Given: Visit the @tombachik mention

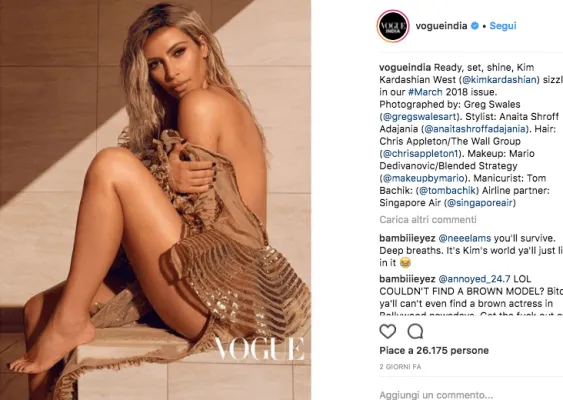Looking at the screenshot, I should click(x=447, y=190).
